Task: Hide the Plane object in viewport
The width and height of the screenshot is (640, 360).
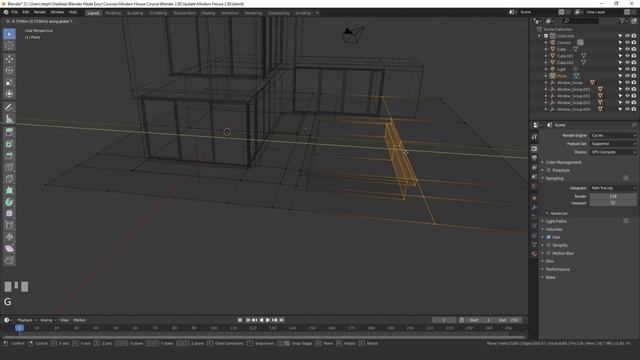Action: coord(627,76)
